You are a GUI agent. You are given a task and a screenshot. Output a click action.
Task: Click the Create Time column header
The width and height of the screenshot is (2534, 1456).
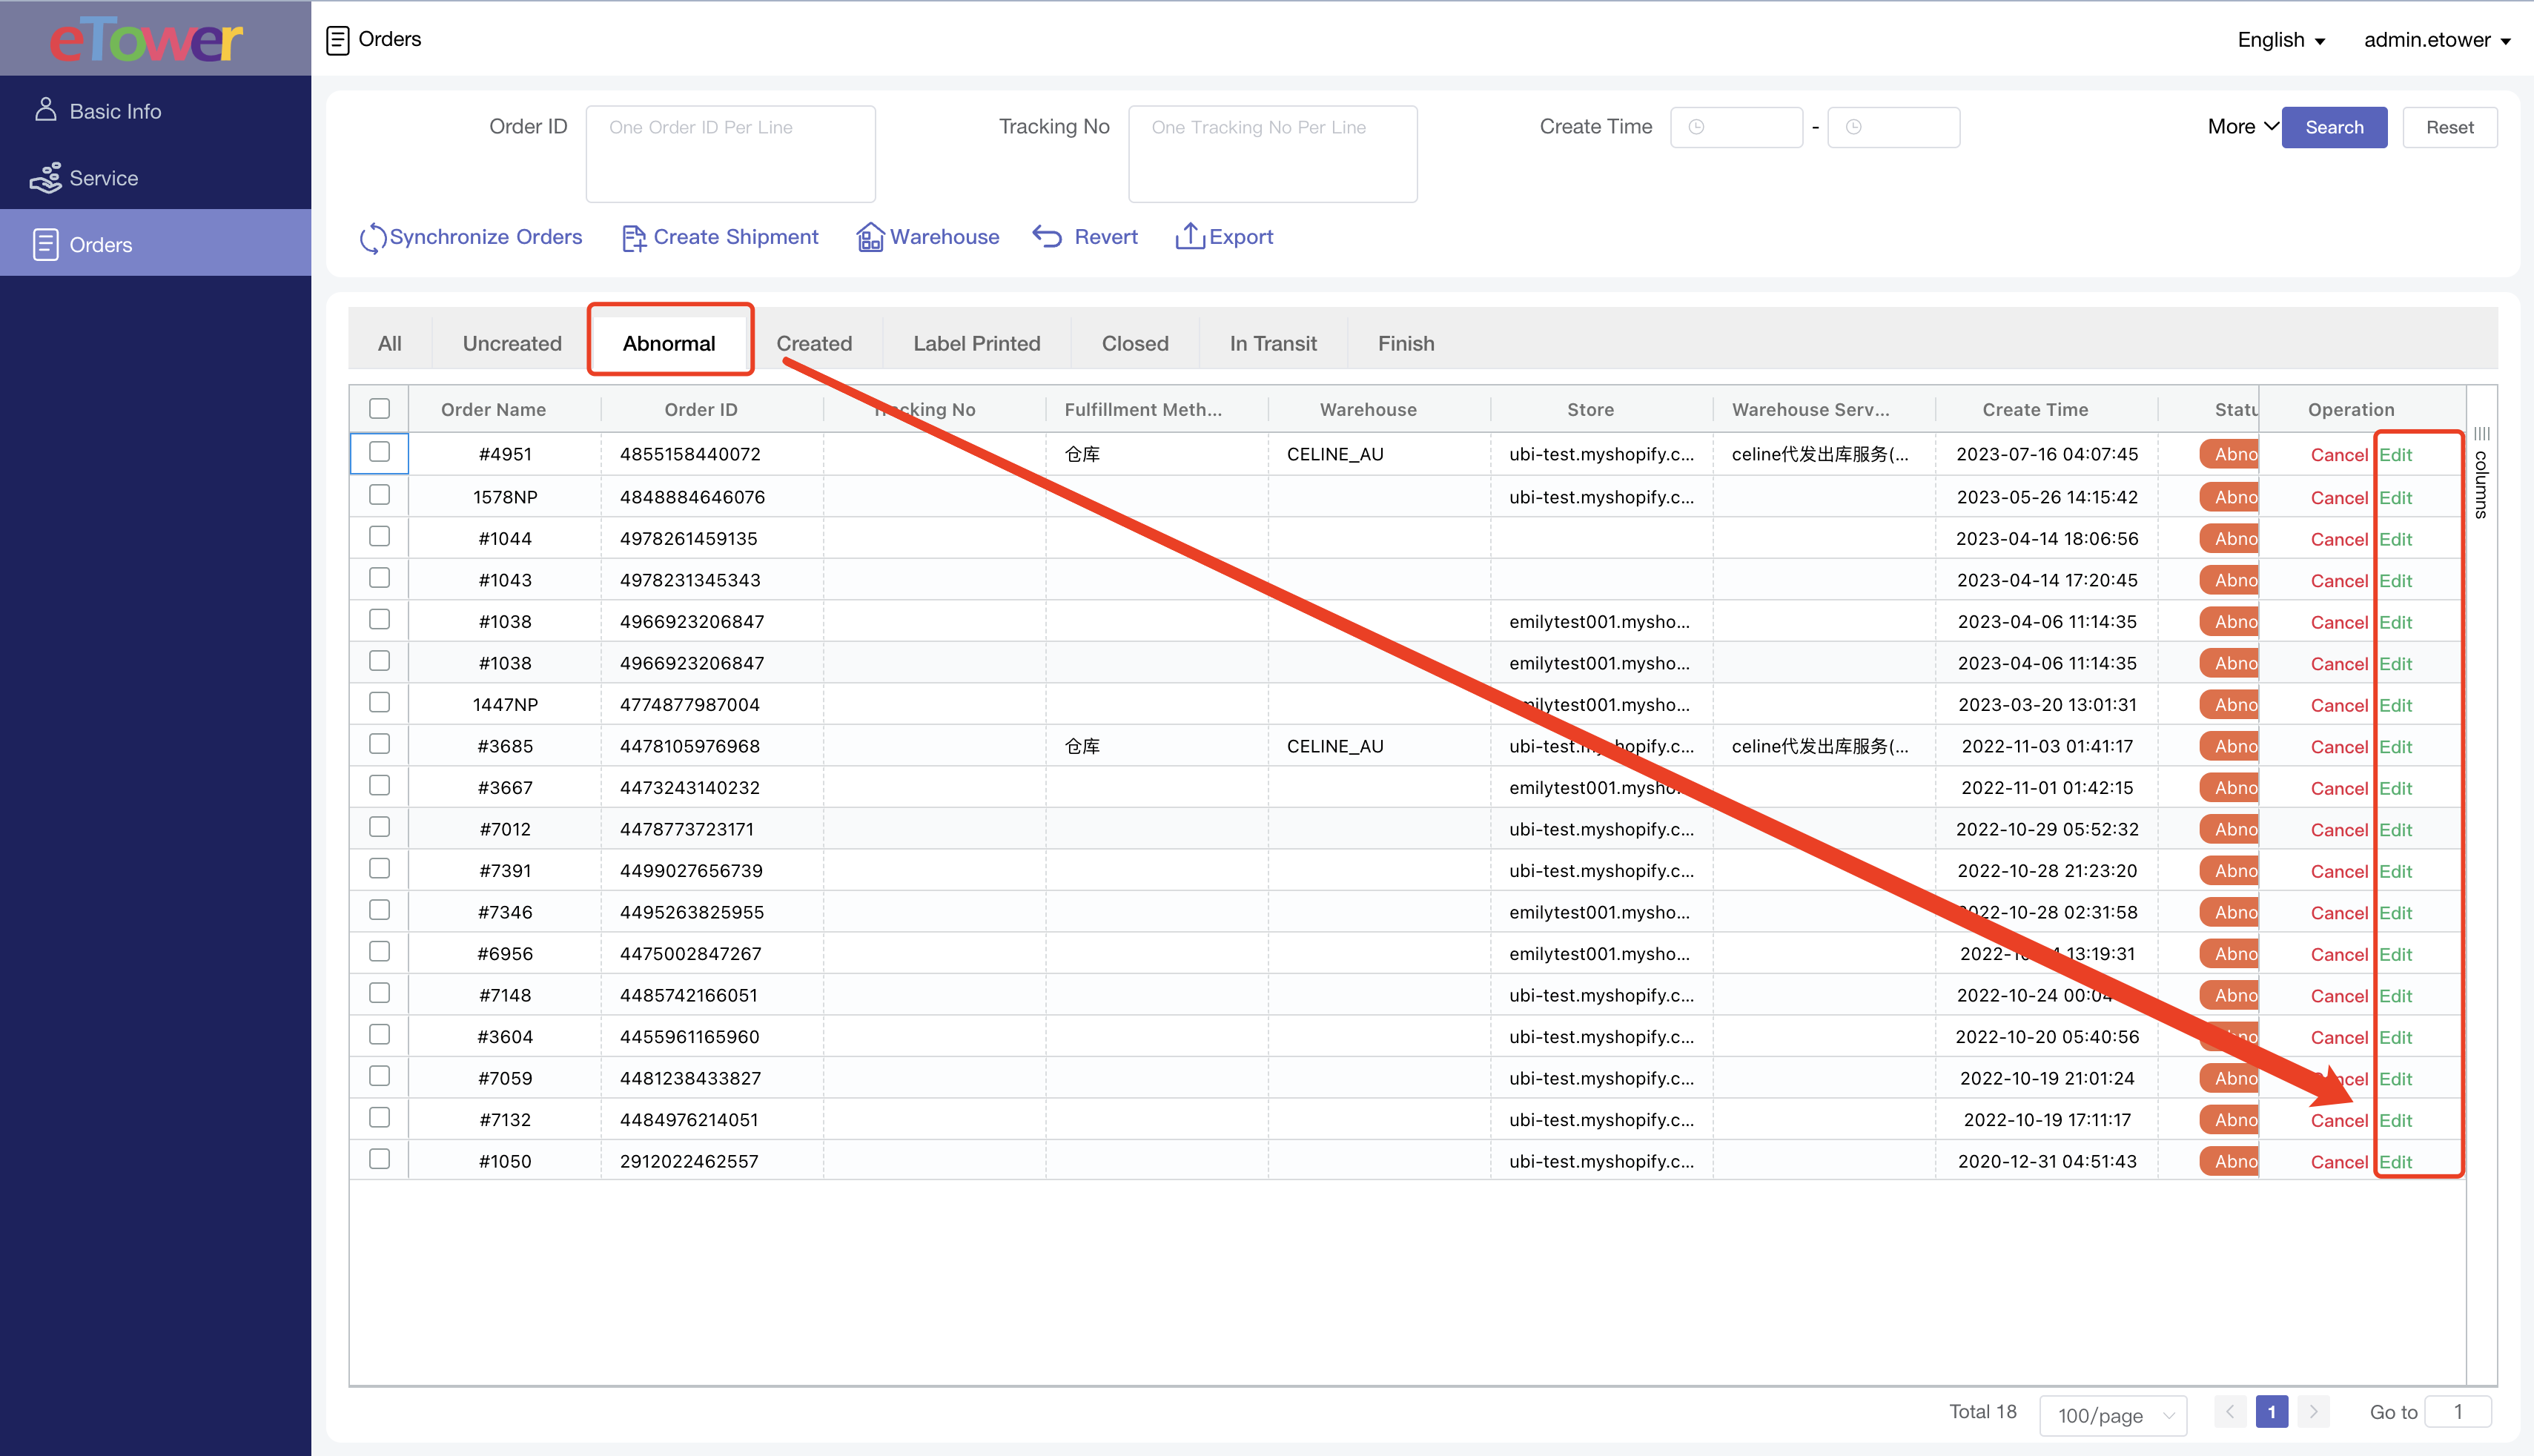point(2035,409)
